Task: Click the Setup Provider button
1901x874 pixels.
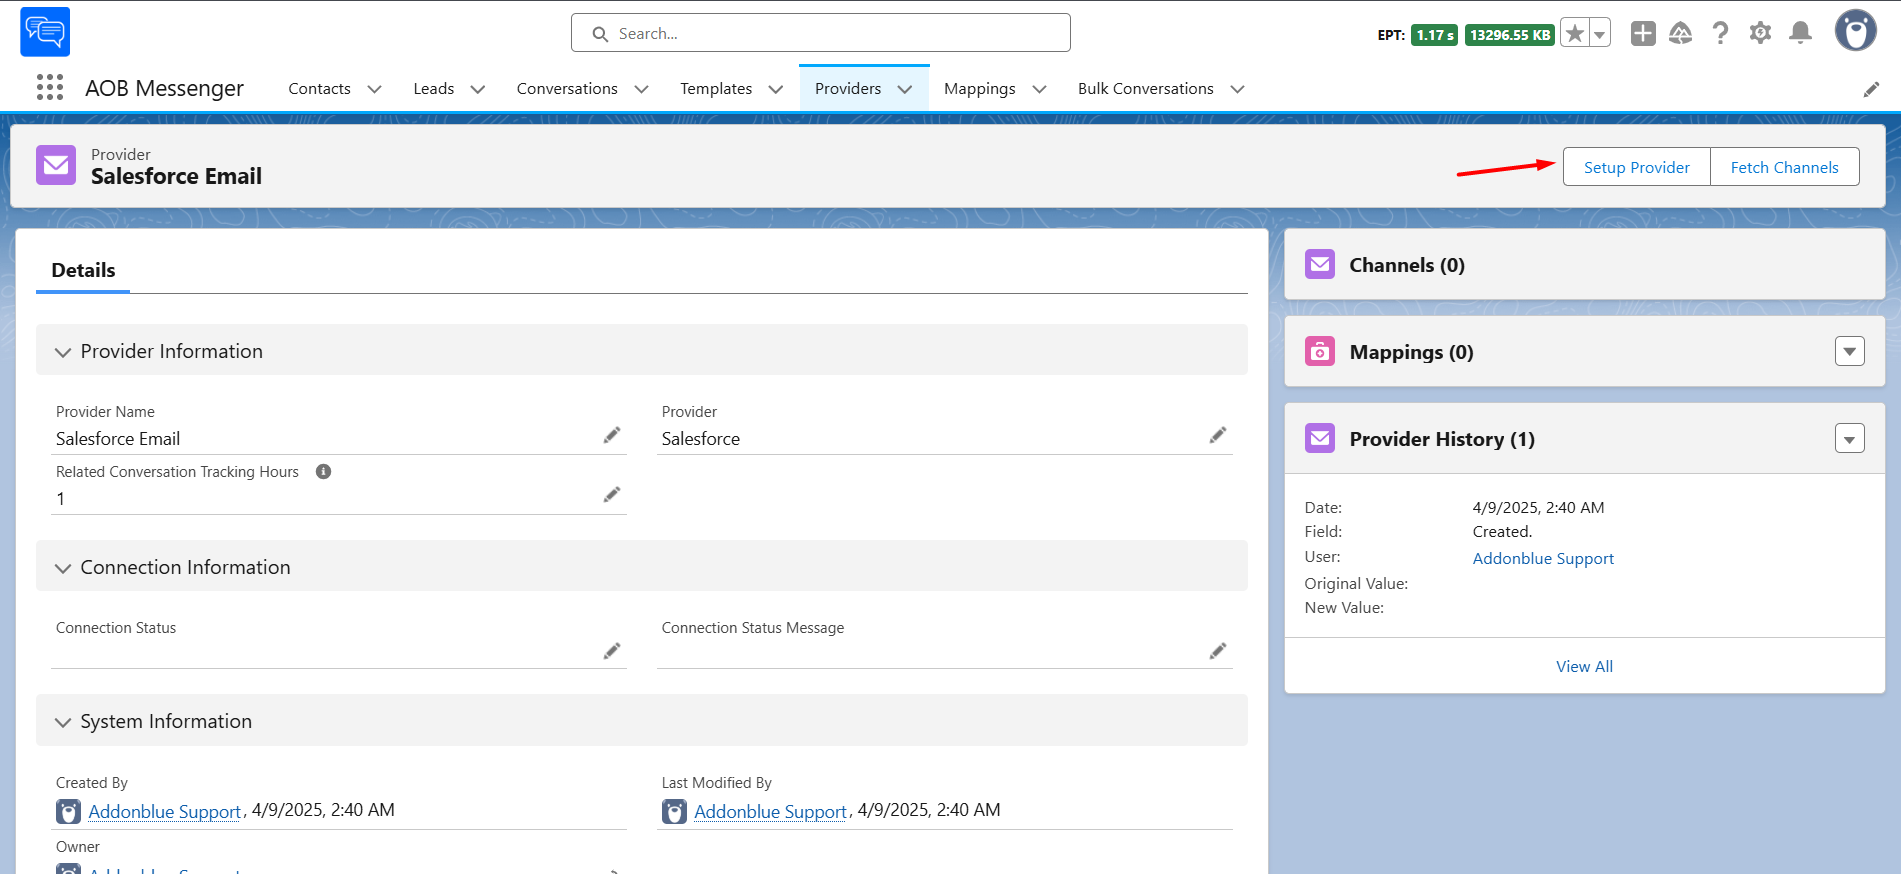Action: 1637,167
